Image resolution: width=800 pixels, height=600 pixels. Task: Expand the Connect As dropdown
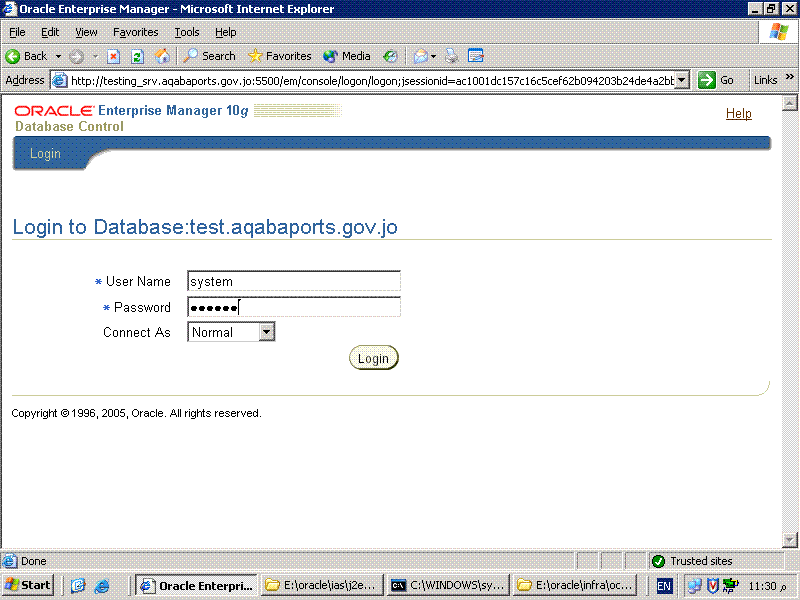click(266, 332)
